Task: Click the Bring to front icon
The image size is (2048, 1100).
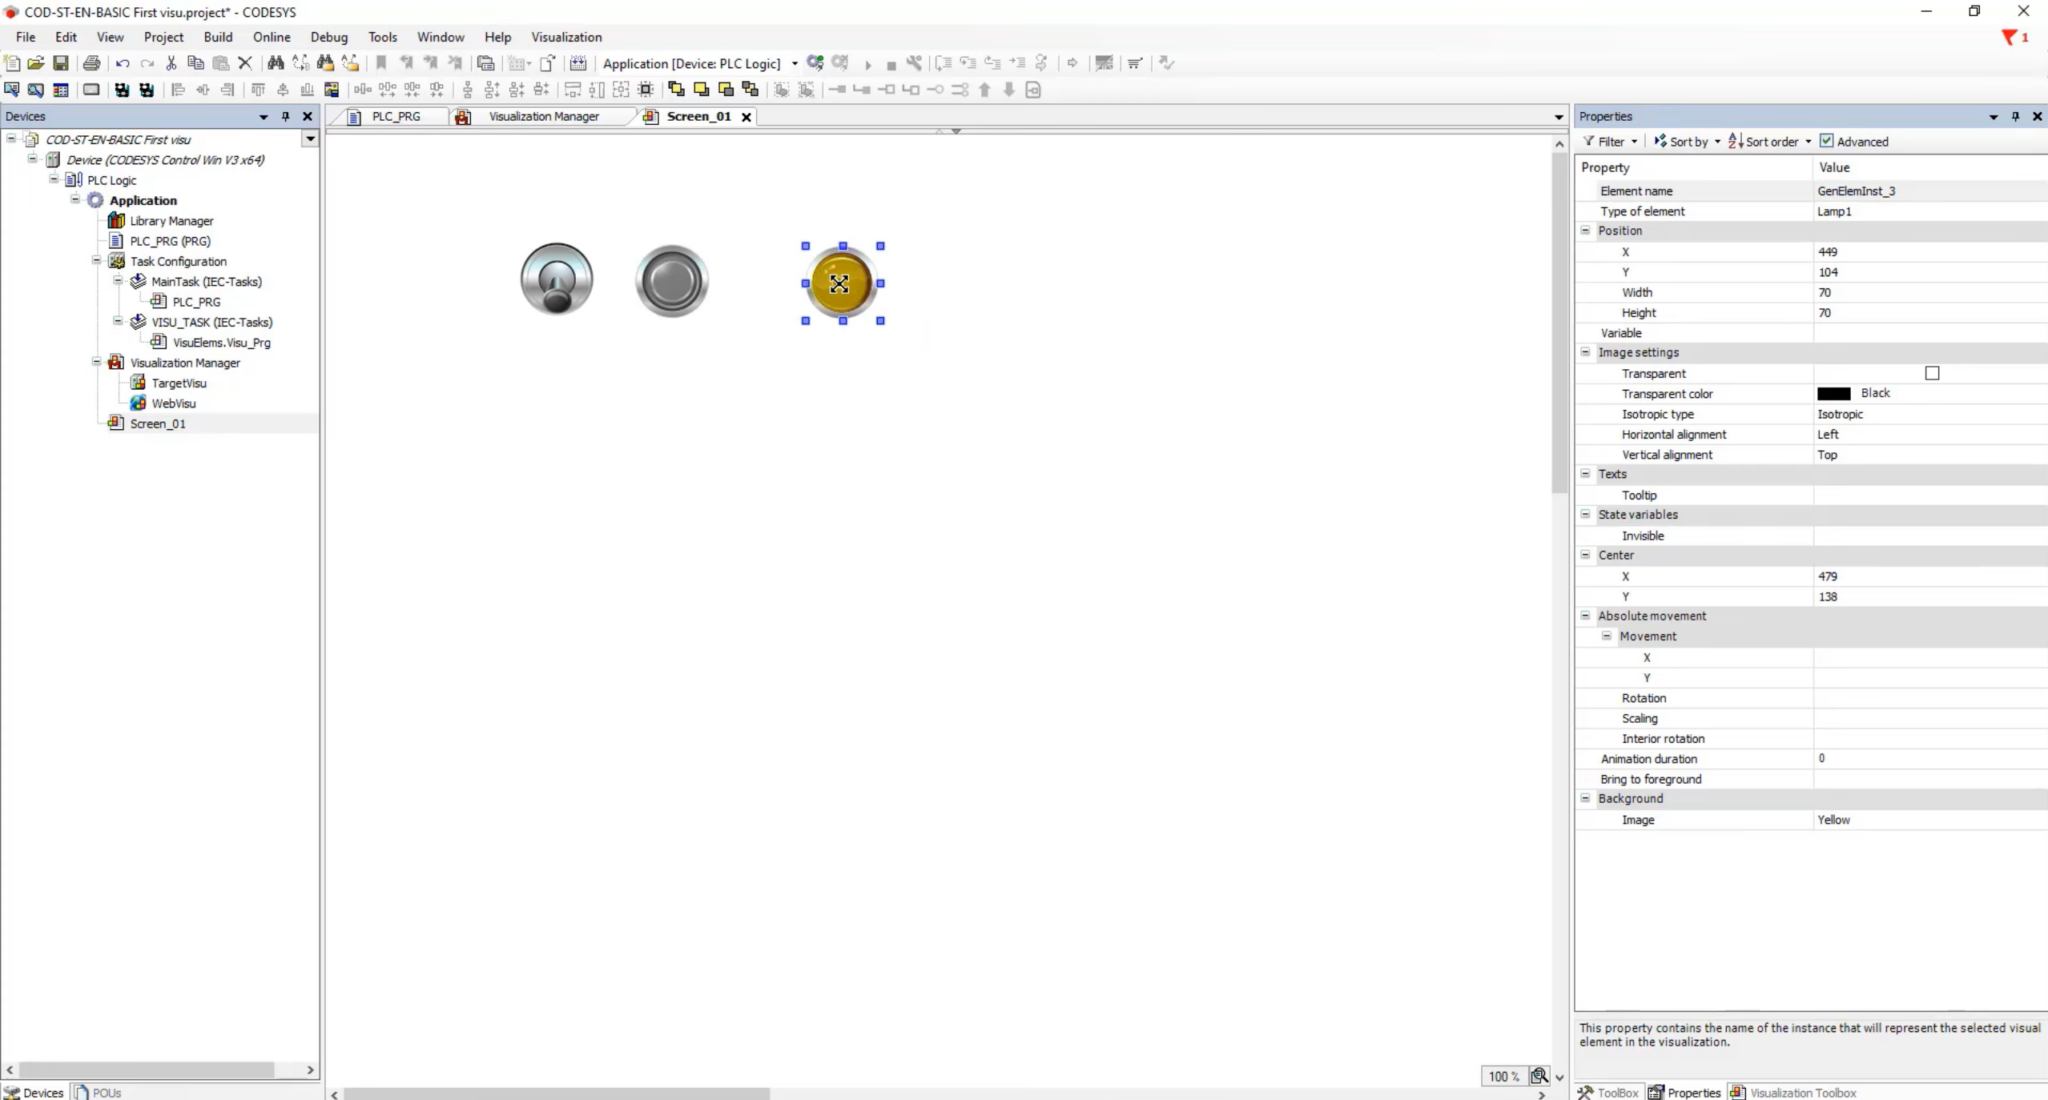Action: (x=677, y=90)
